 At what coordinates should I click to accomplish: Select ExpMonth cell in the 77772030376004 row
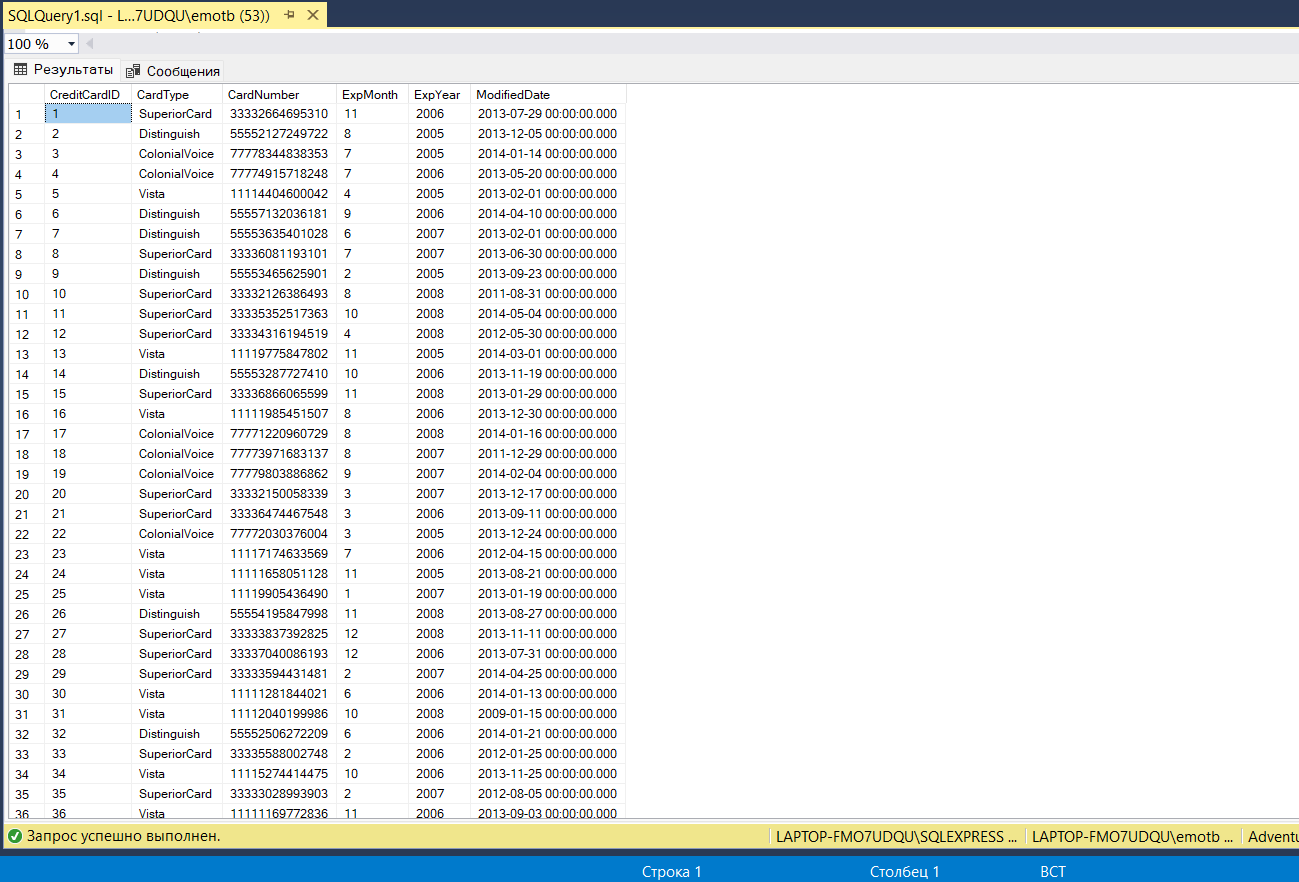click(x=372, y=534)
